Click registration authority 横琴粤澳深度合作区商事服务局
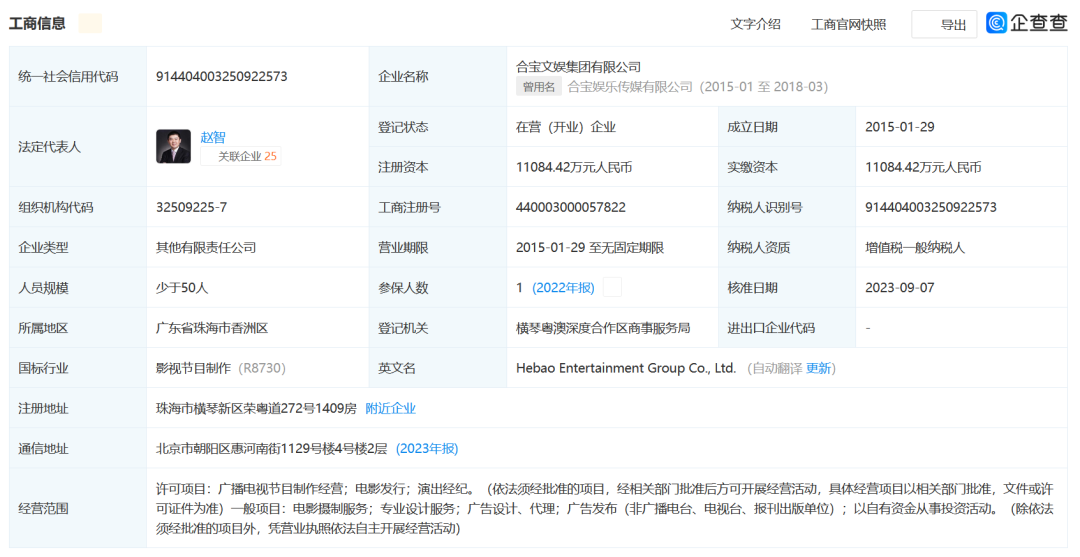 coord(603,328)
